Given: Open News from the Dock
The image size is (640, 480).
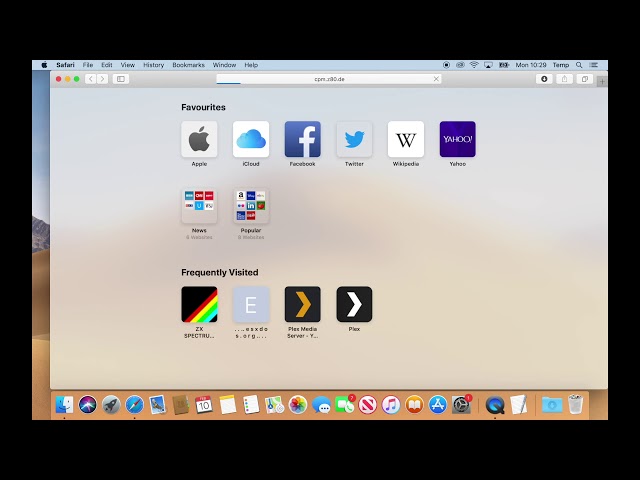Looking at the screenshot, I should [368, 405].
